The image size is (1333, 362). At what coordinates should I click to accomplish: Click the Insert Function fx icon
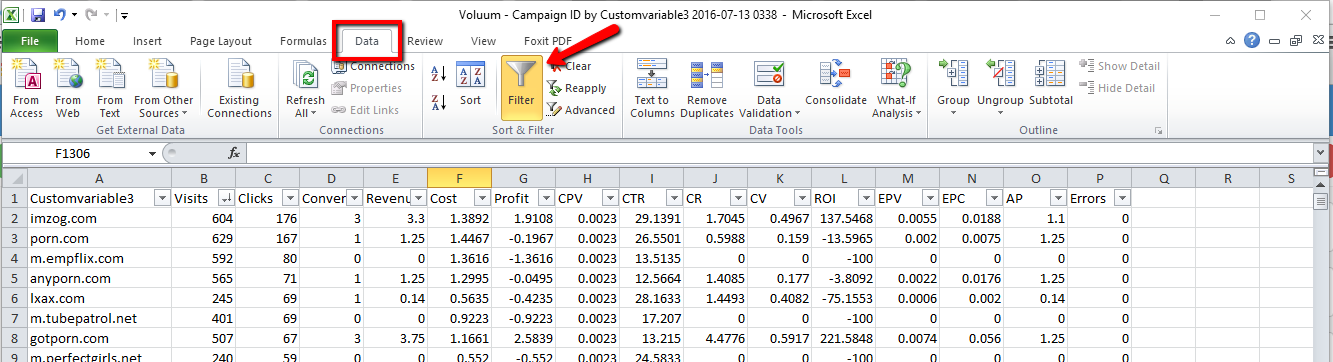[x=234, y=153]
